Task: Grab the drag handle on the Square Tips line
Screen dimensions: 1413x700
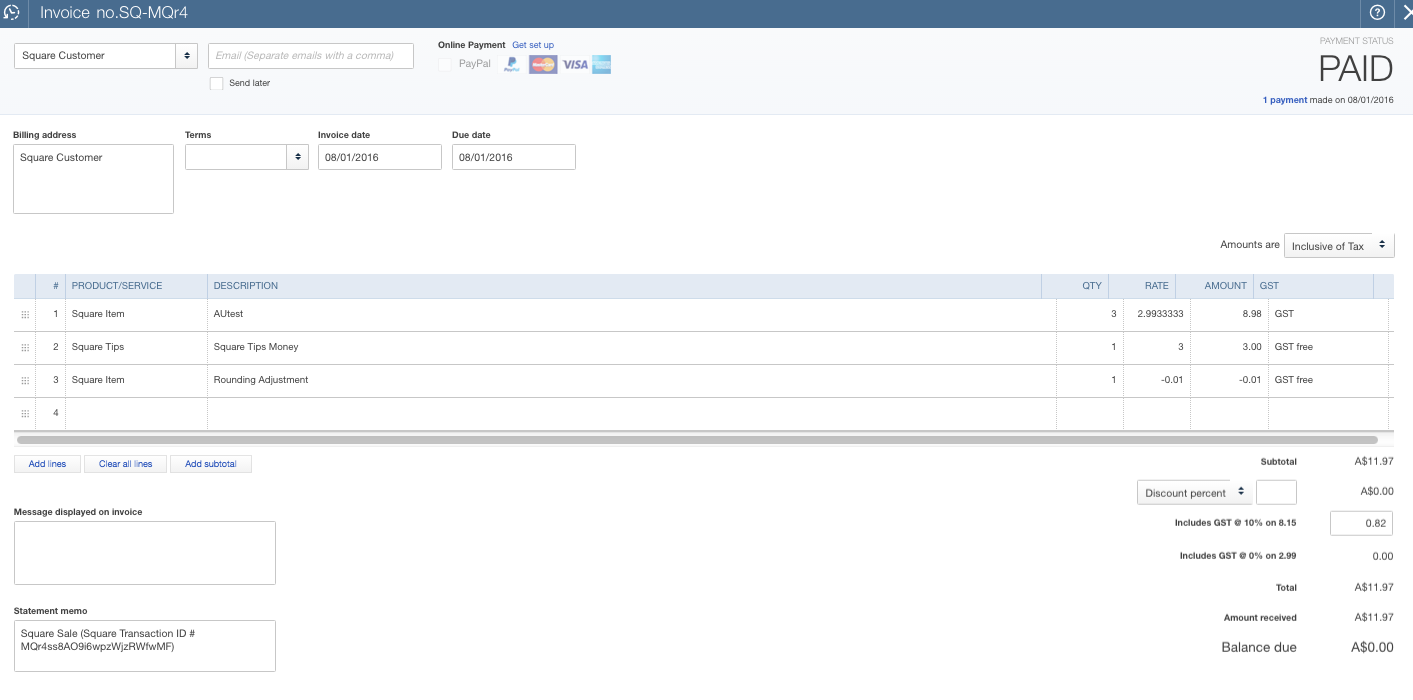Action: coord(24,346)
